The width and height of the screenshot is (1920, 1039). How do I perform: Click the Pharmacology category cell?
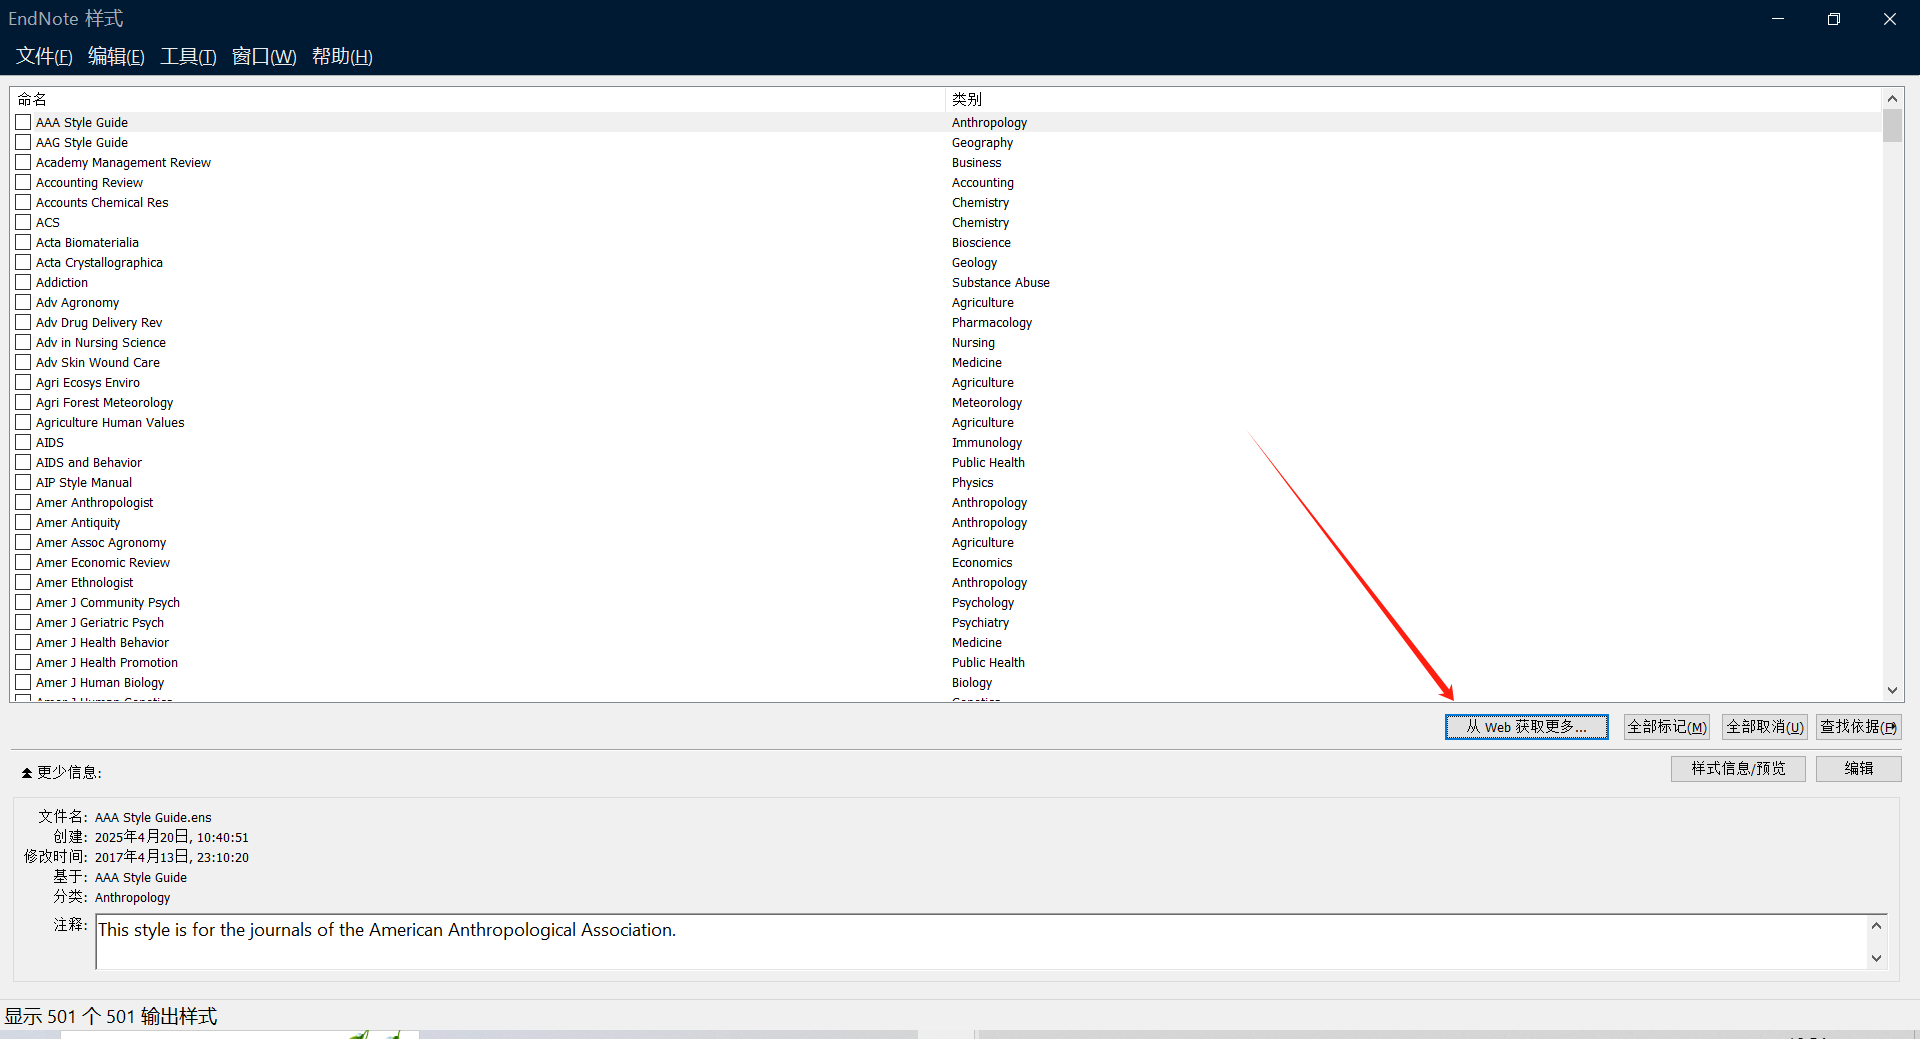pos(992,322)
